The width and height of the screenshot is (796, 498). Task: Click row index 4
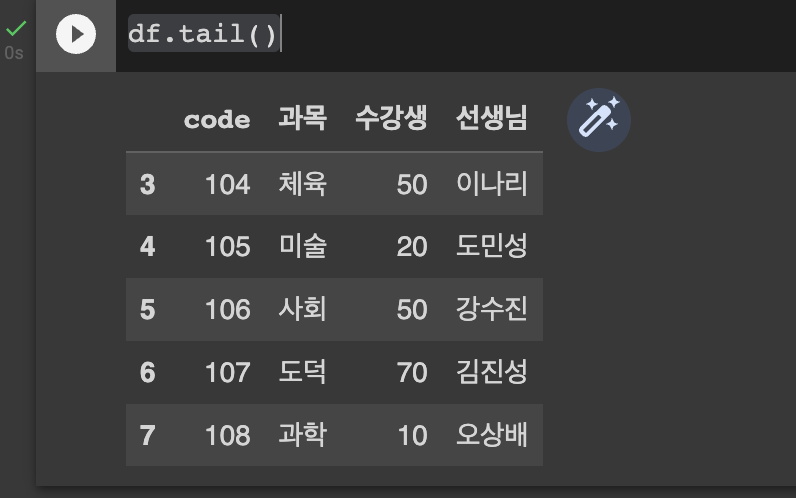pos(147,247)
